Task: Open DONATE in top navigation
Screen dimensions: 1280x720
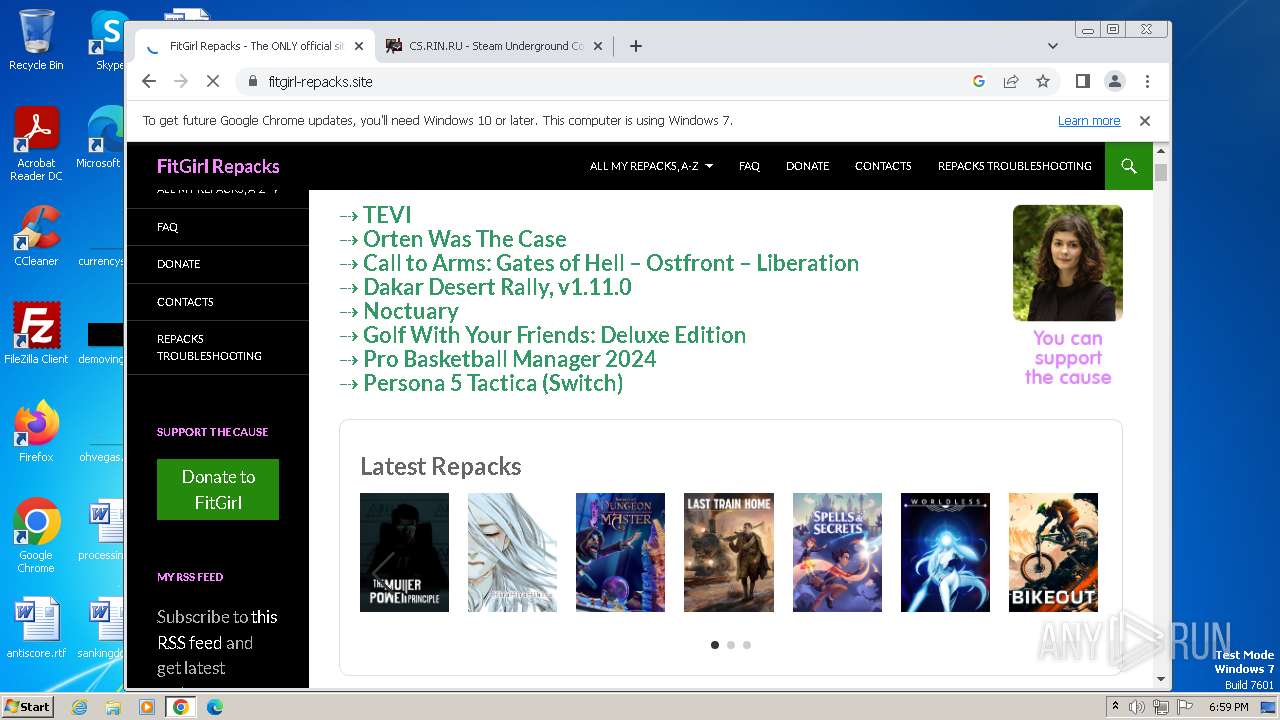Action: [807, 166]
